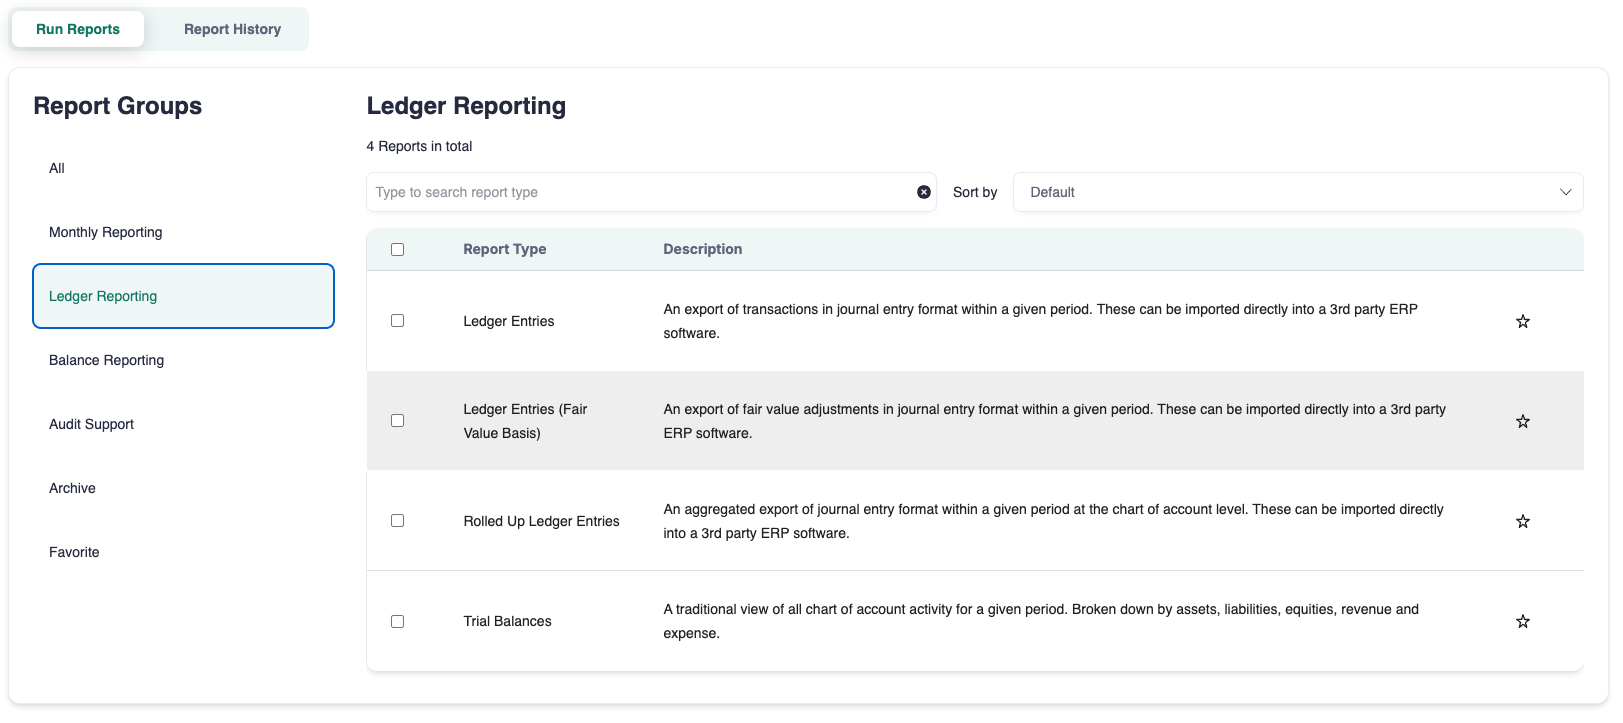Tick the Ledger Entries checkbox
Viewport: 1623px width, 723px height.
click(397, 321)
